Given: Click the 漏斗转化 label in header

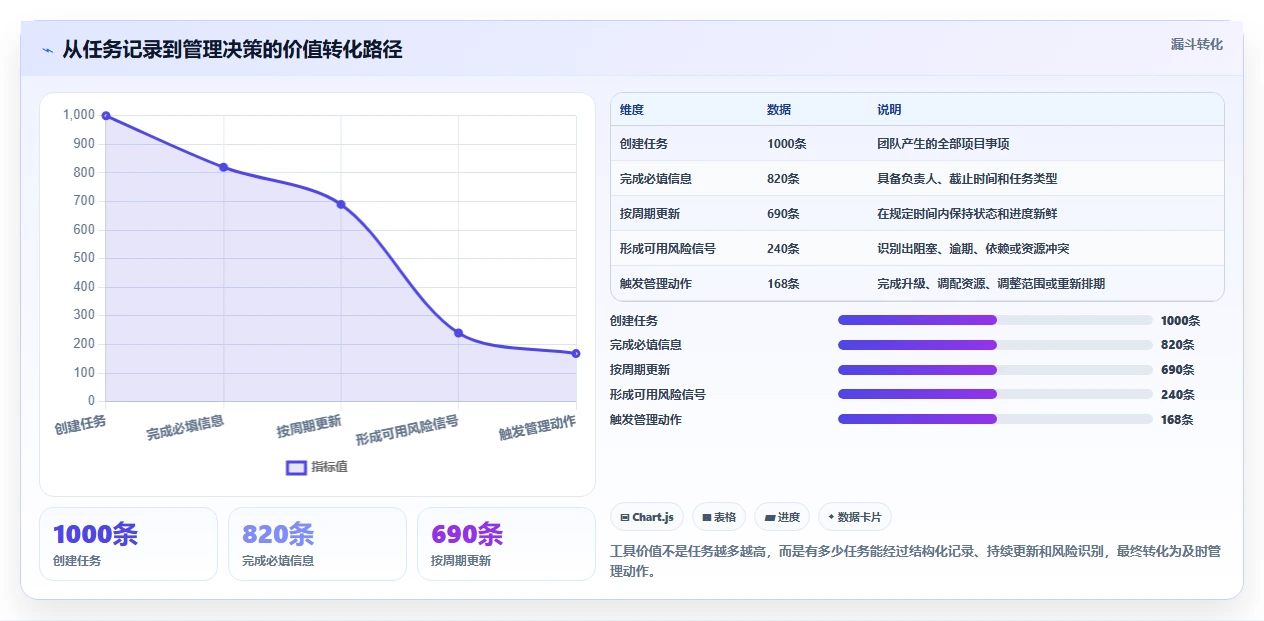Looking at the screenshot, I should (x=1197, y=44).
